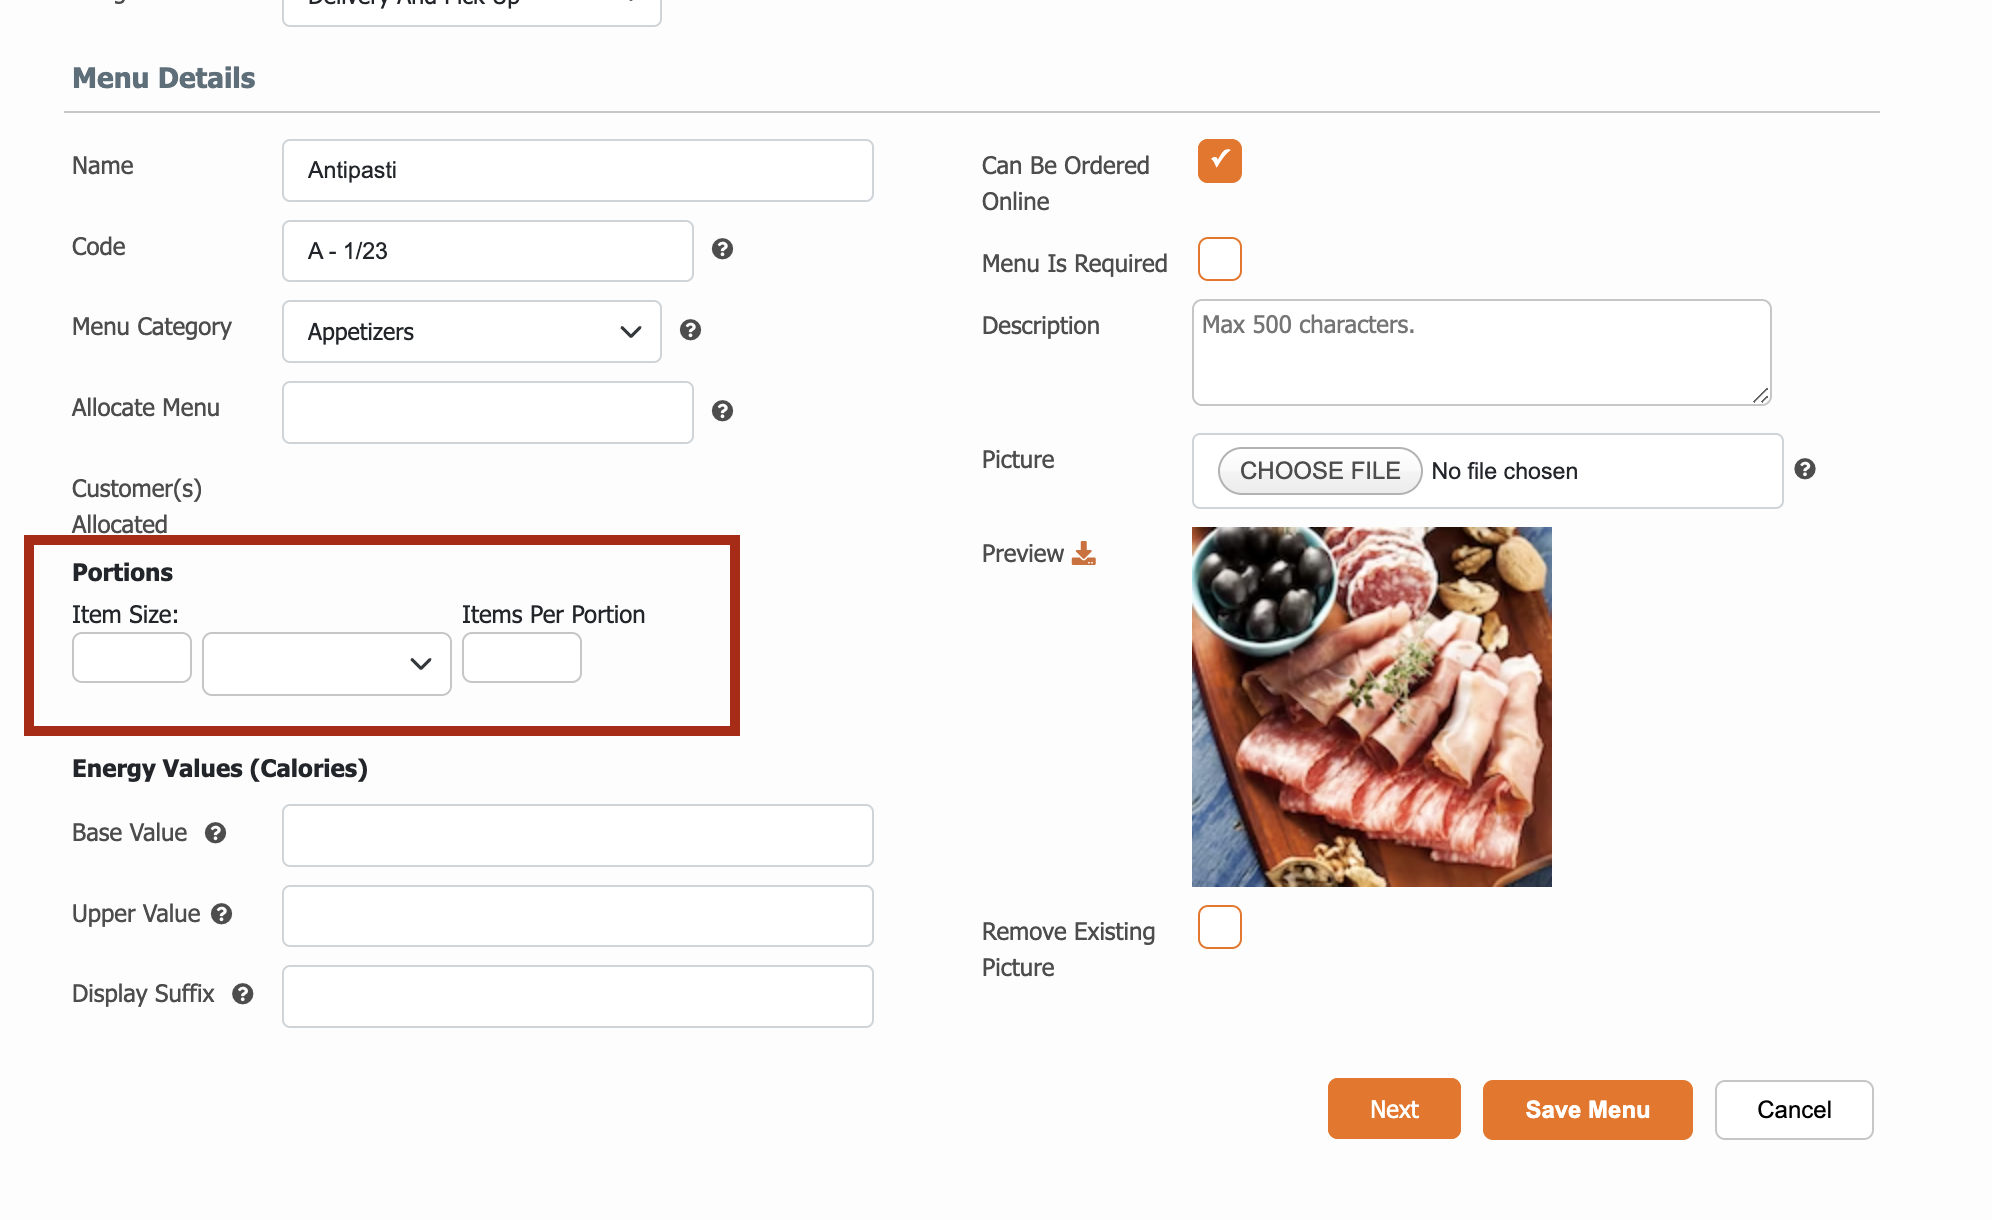Click the Menu Details heading

click(x=164, y=78)
